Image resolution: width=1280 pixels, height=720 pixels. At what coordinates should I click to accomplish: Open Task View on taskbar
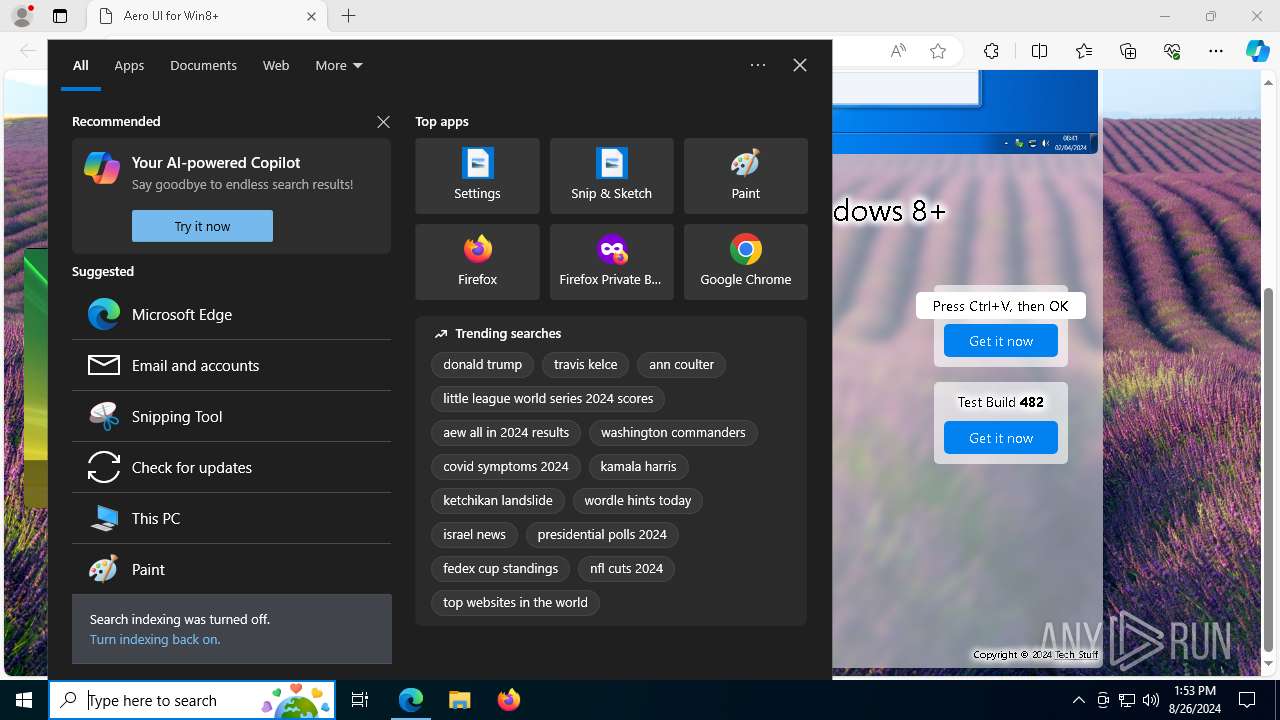360,700
